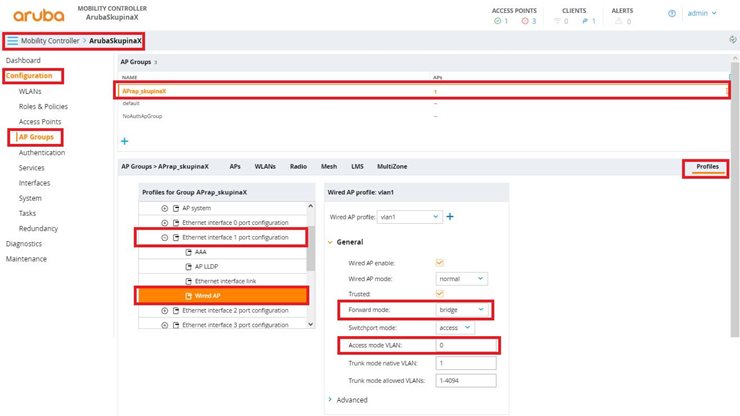This screenshot has width=740, height=416.
Task: Open Redundancy in the sidebar
Action: tap(38, 229)
